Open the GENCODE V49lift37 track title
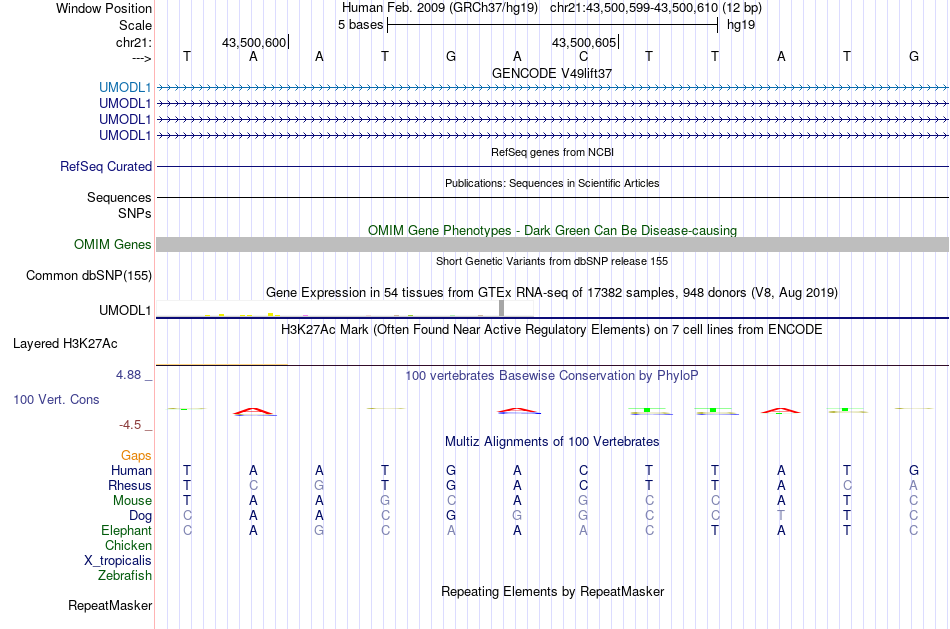The image size is (950, 629). pos(552,73)
